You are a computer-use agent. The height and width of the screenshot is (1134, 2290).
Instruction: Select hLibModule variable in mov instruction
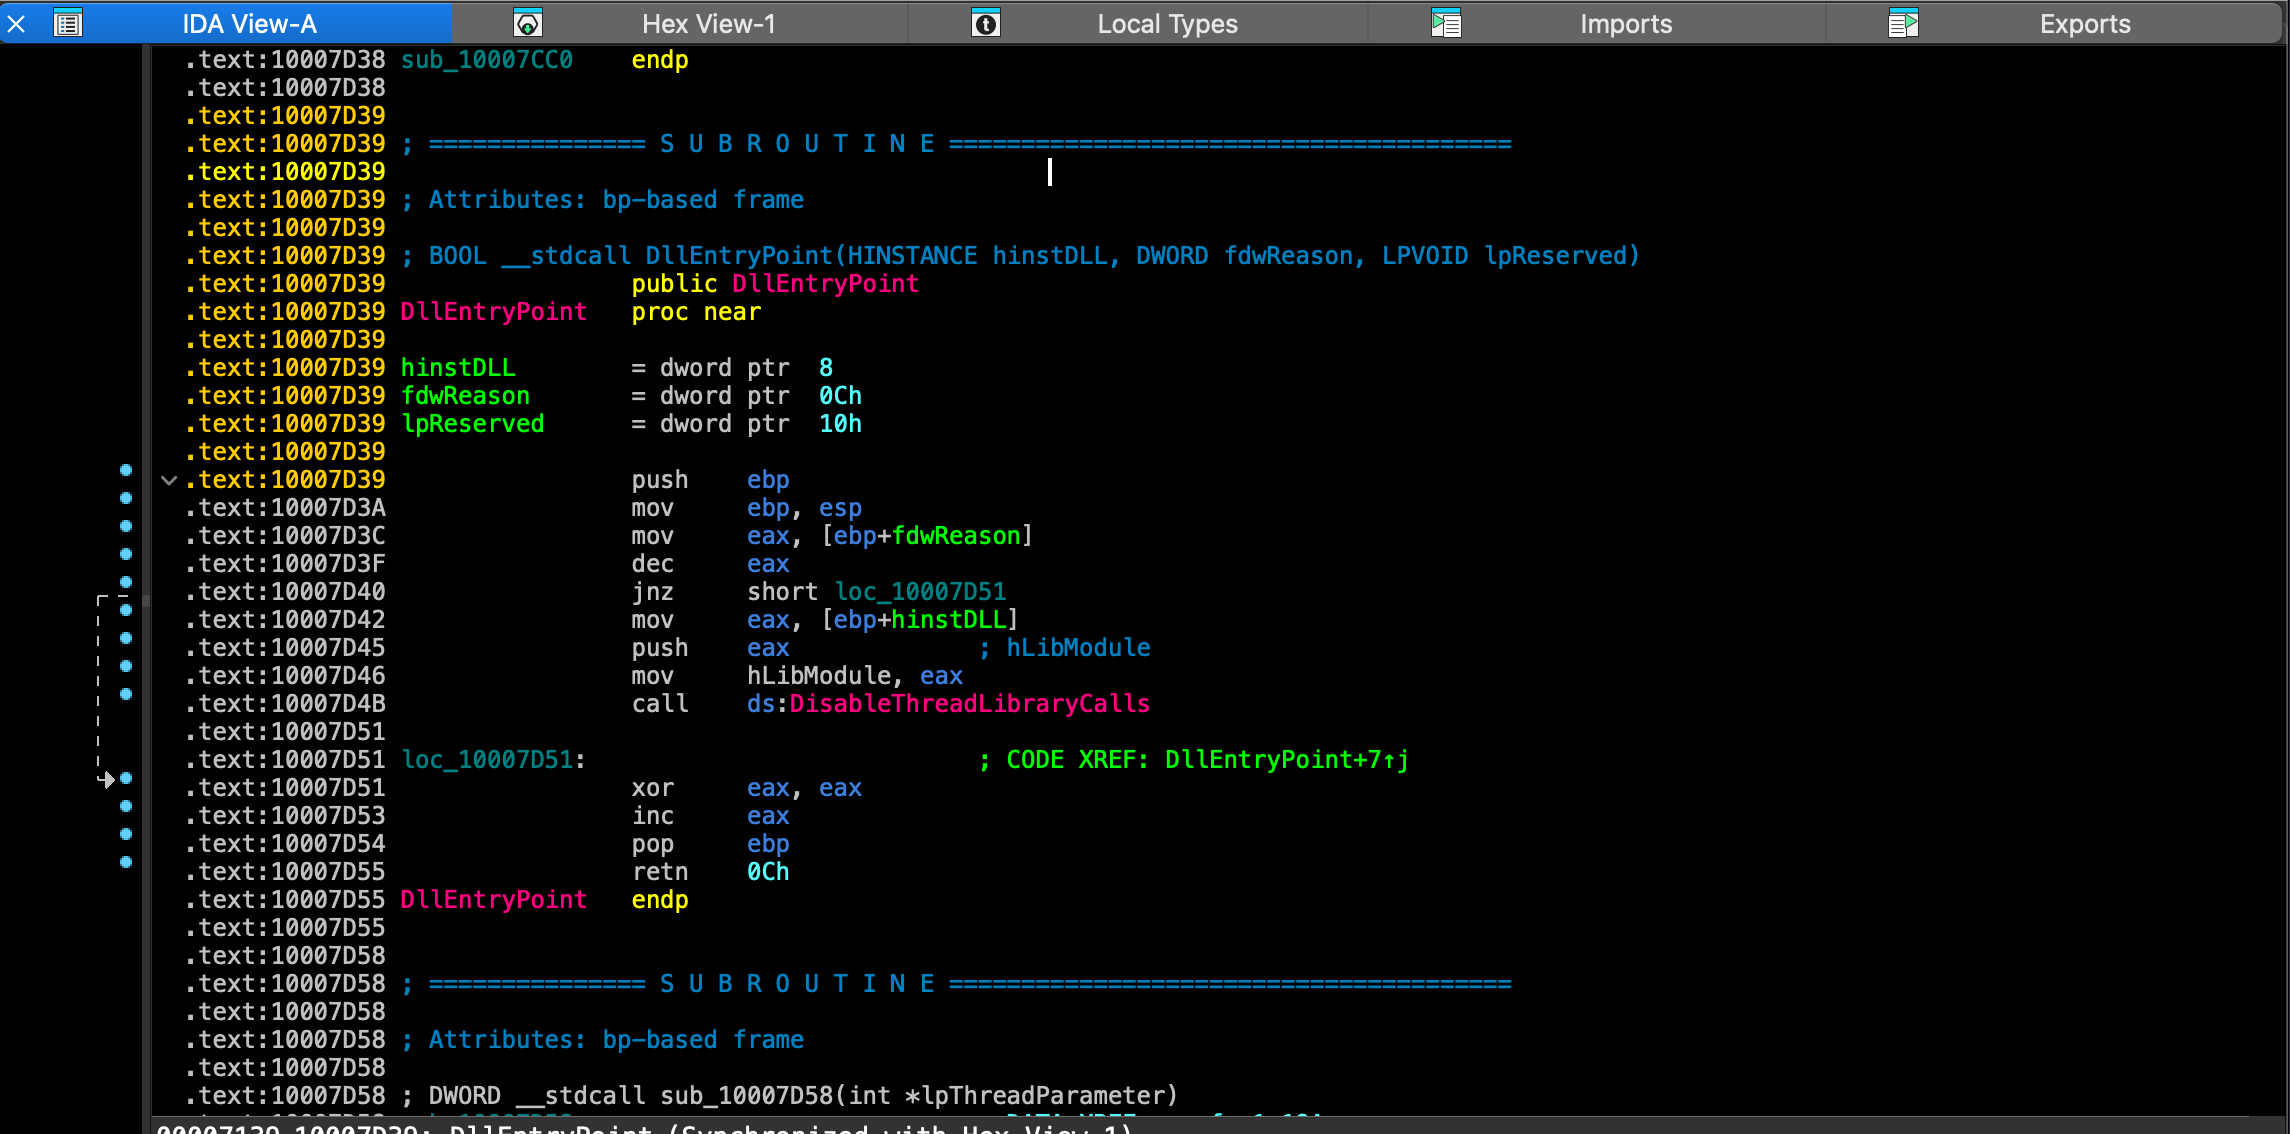[x=819, y=676]
